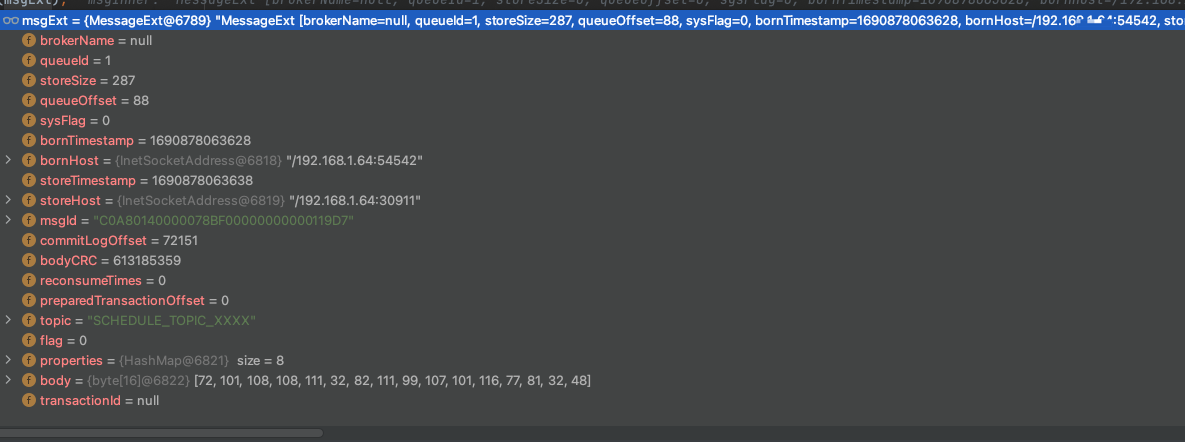Image resolution: width=1185 pixels, height=442 pixels.
Task: Expand the topic SCHEDULE_TOPIC_XXXX node
Action: click(x=8, y=320)
